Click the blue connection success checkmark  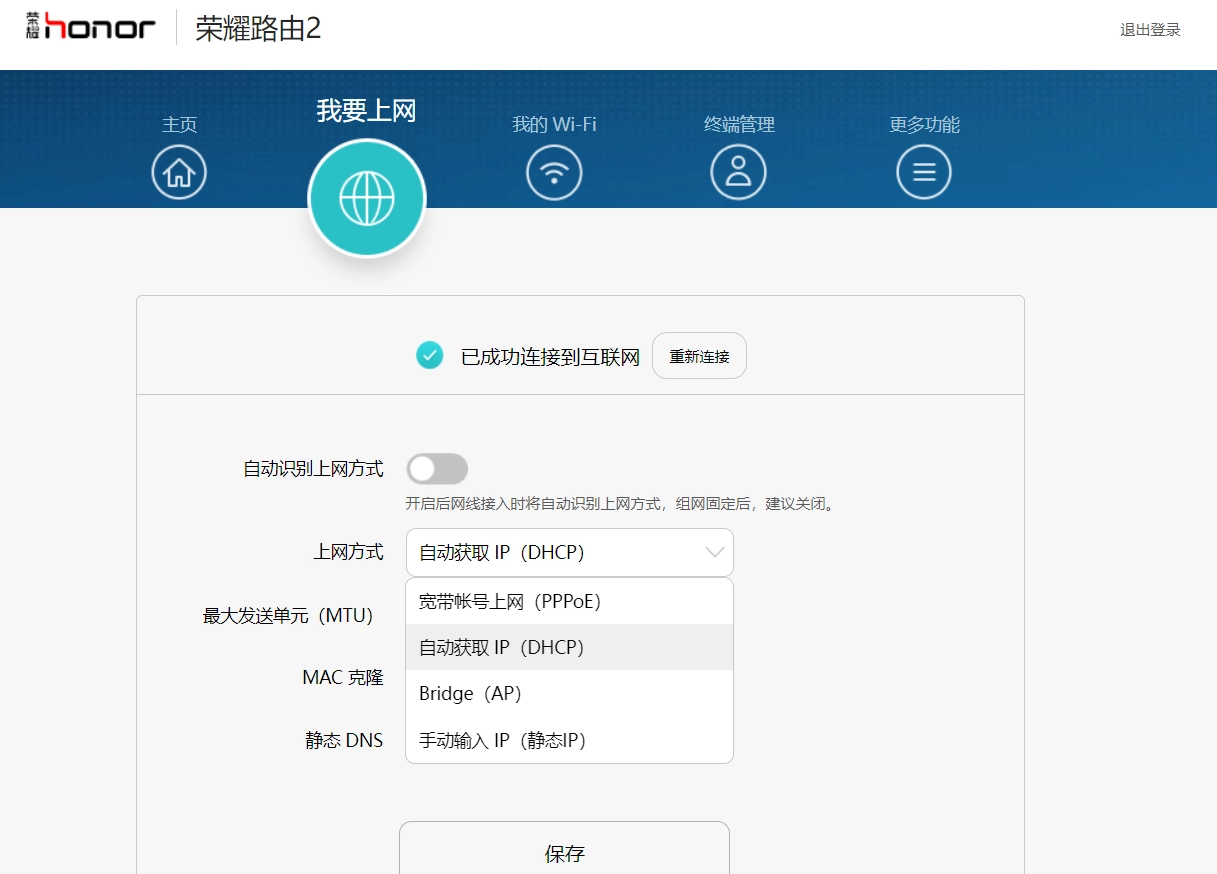coord(429,355)
